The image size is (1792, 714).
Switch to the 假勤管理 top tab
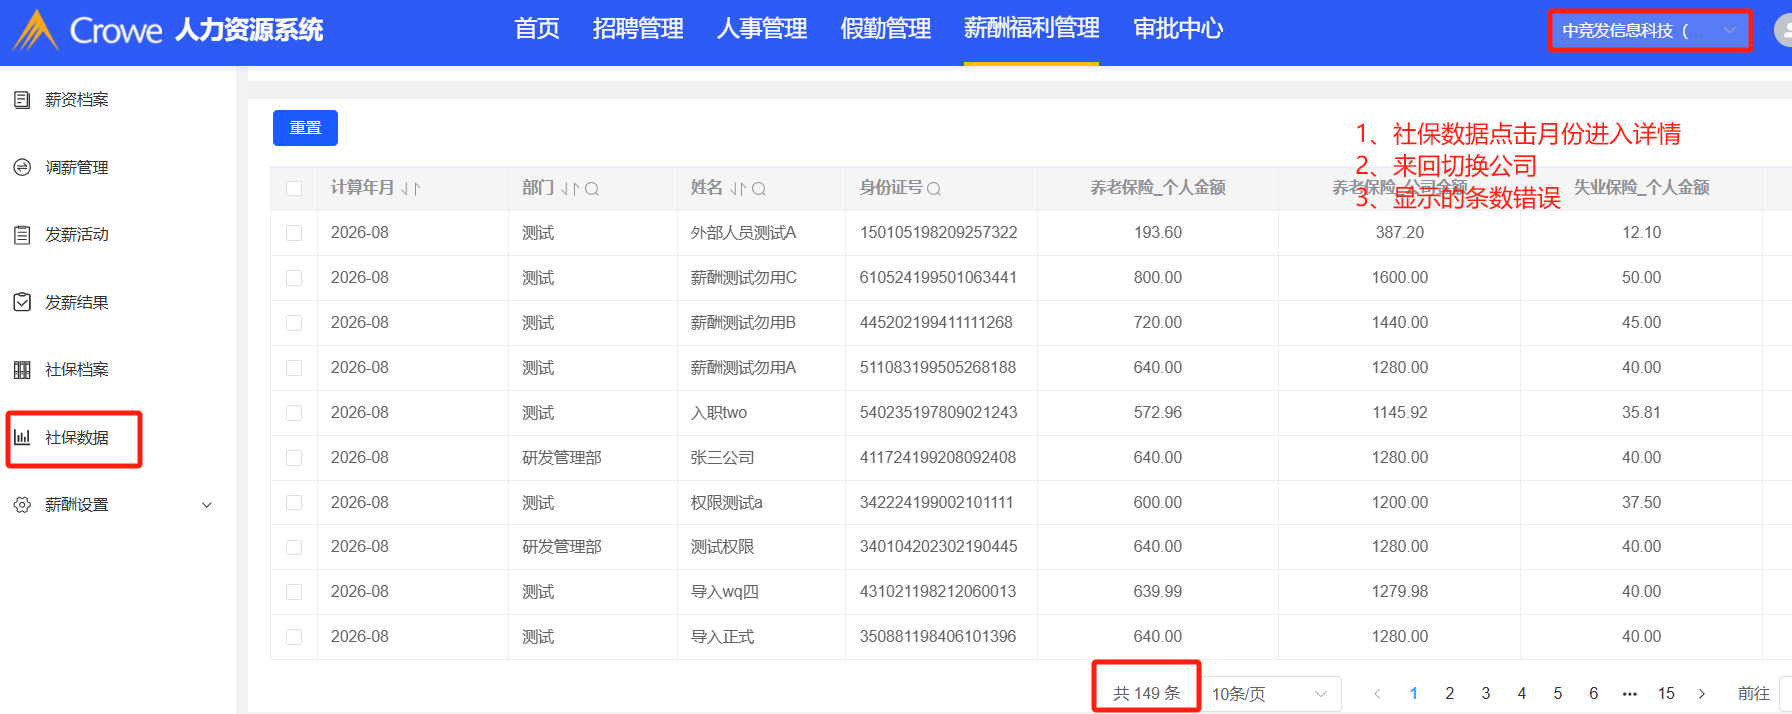(885, 29)
